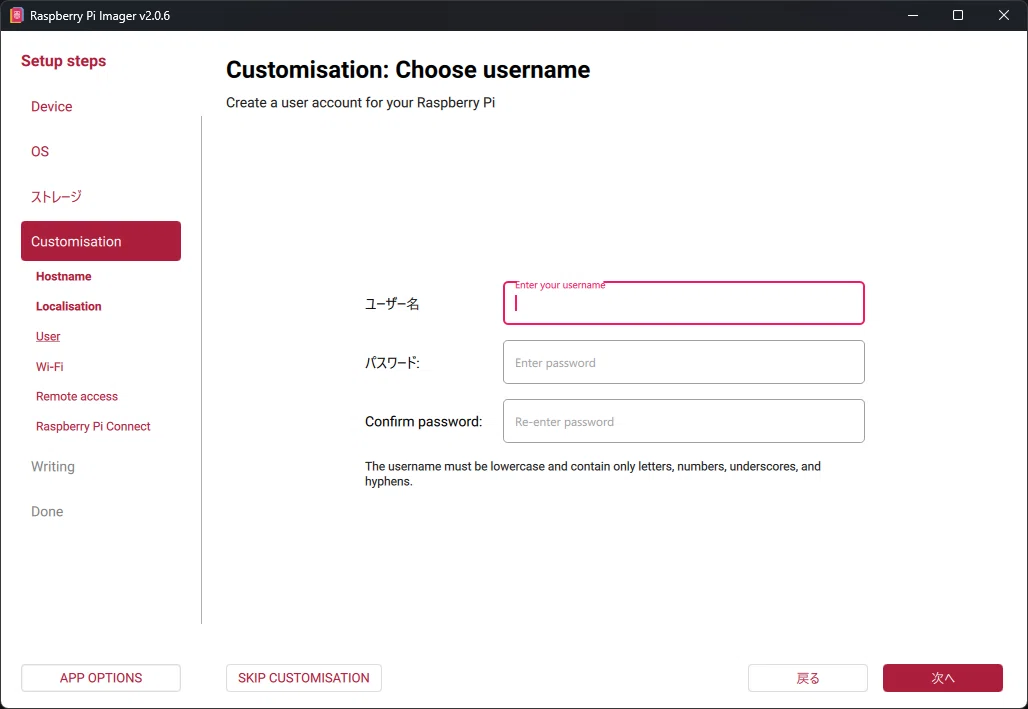
Task: Open APP OPTIONS
Action: [x=101, y=678]
